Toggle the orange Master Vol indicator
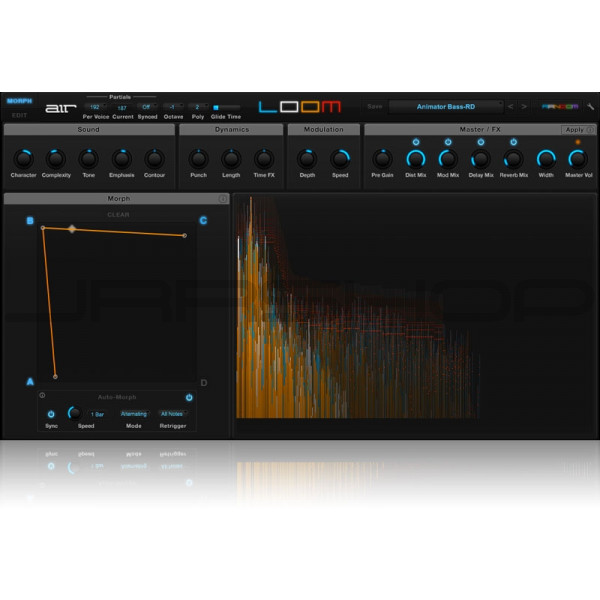Image resolution: width=600 pixels, height=600 pixels. [x=578, y=142]
